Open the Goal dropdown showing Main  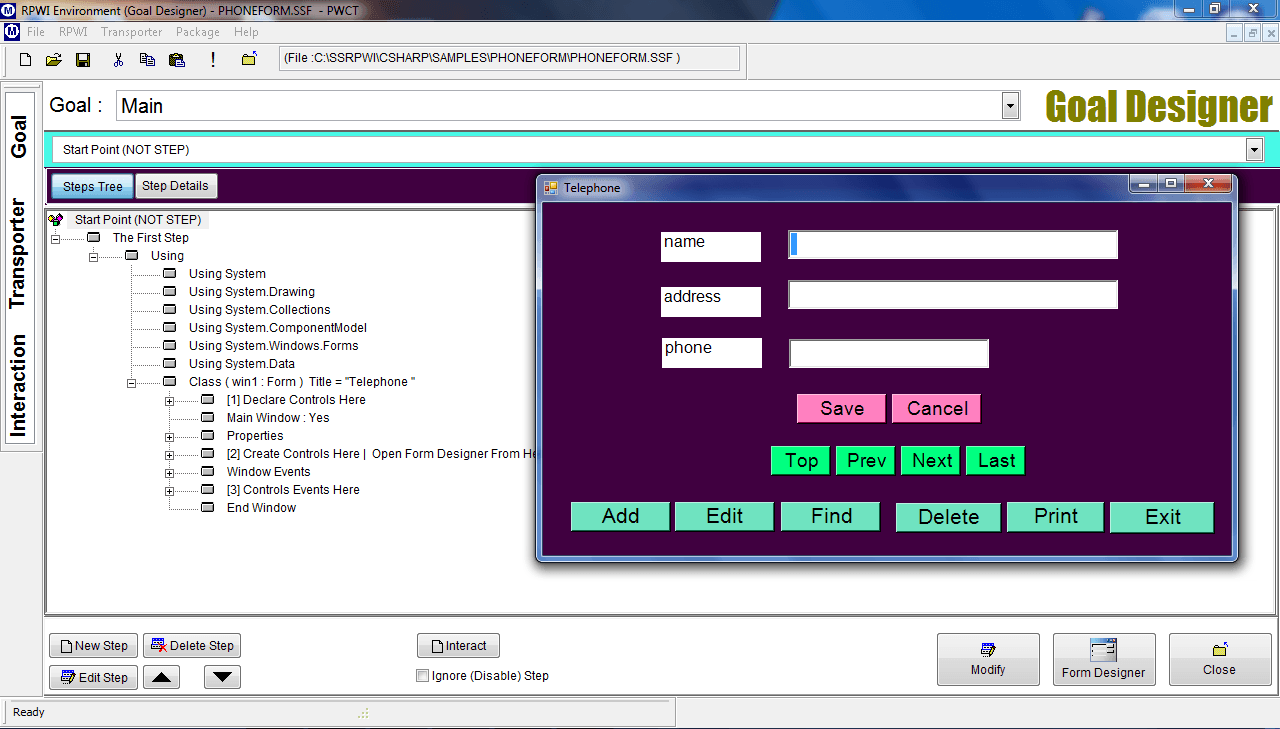pos(1010,105)
